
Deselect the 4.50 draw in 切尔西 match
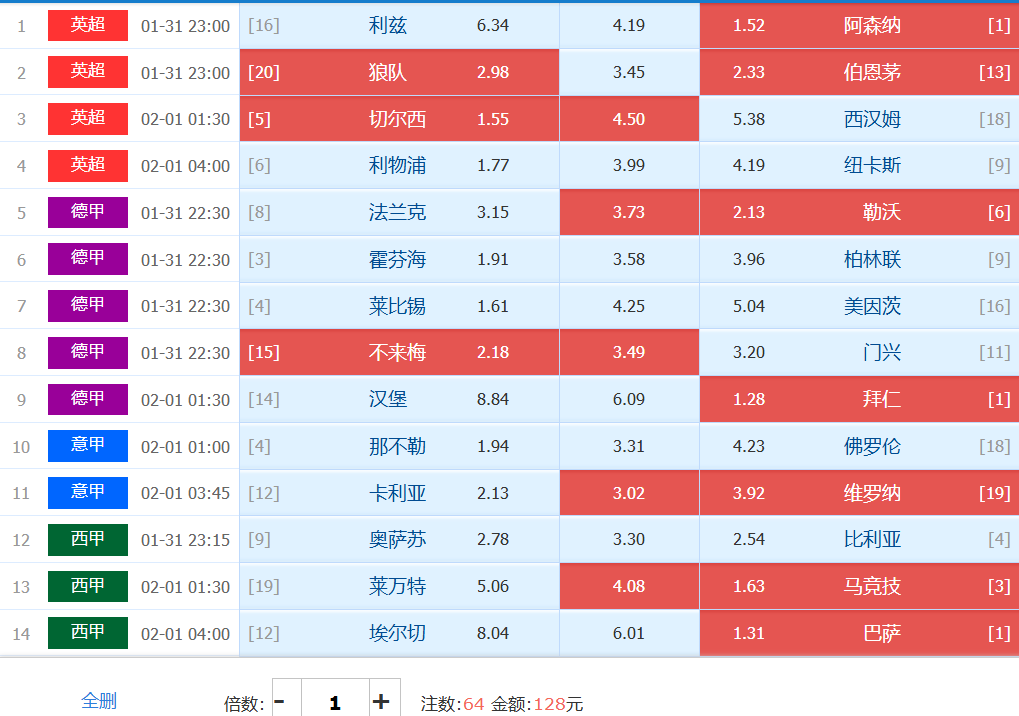629,119
